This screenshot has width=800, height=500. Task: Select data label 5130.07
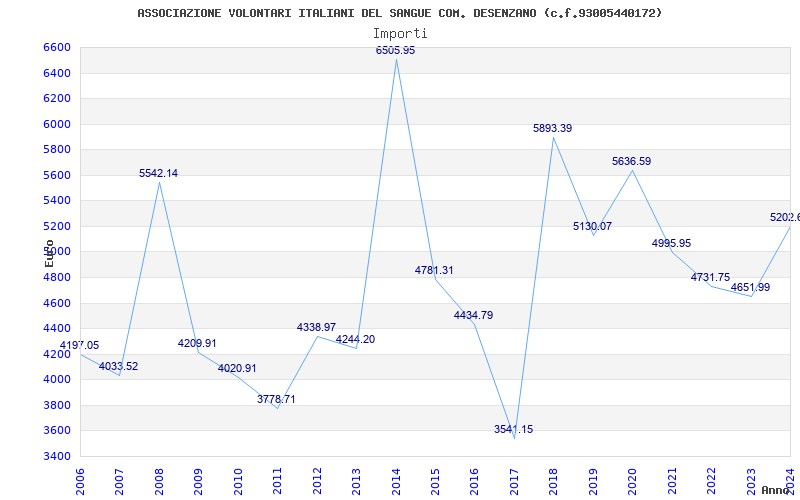(592, 227)
